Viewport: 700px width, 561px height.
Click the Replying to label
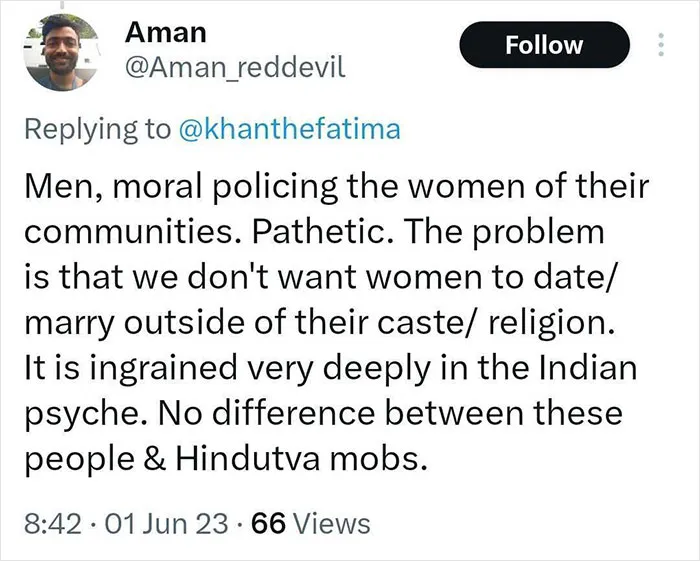pyautogui.click(x=98, y=129)
